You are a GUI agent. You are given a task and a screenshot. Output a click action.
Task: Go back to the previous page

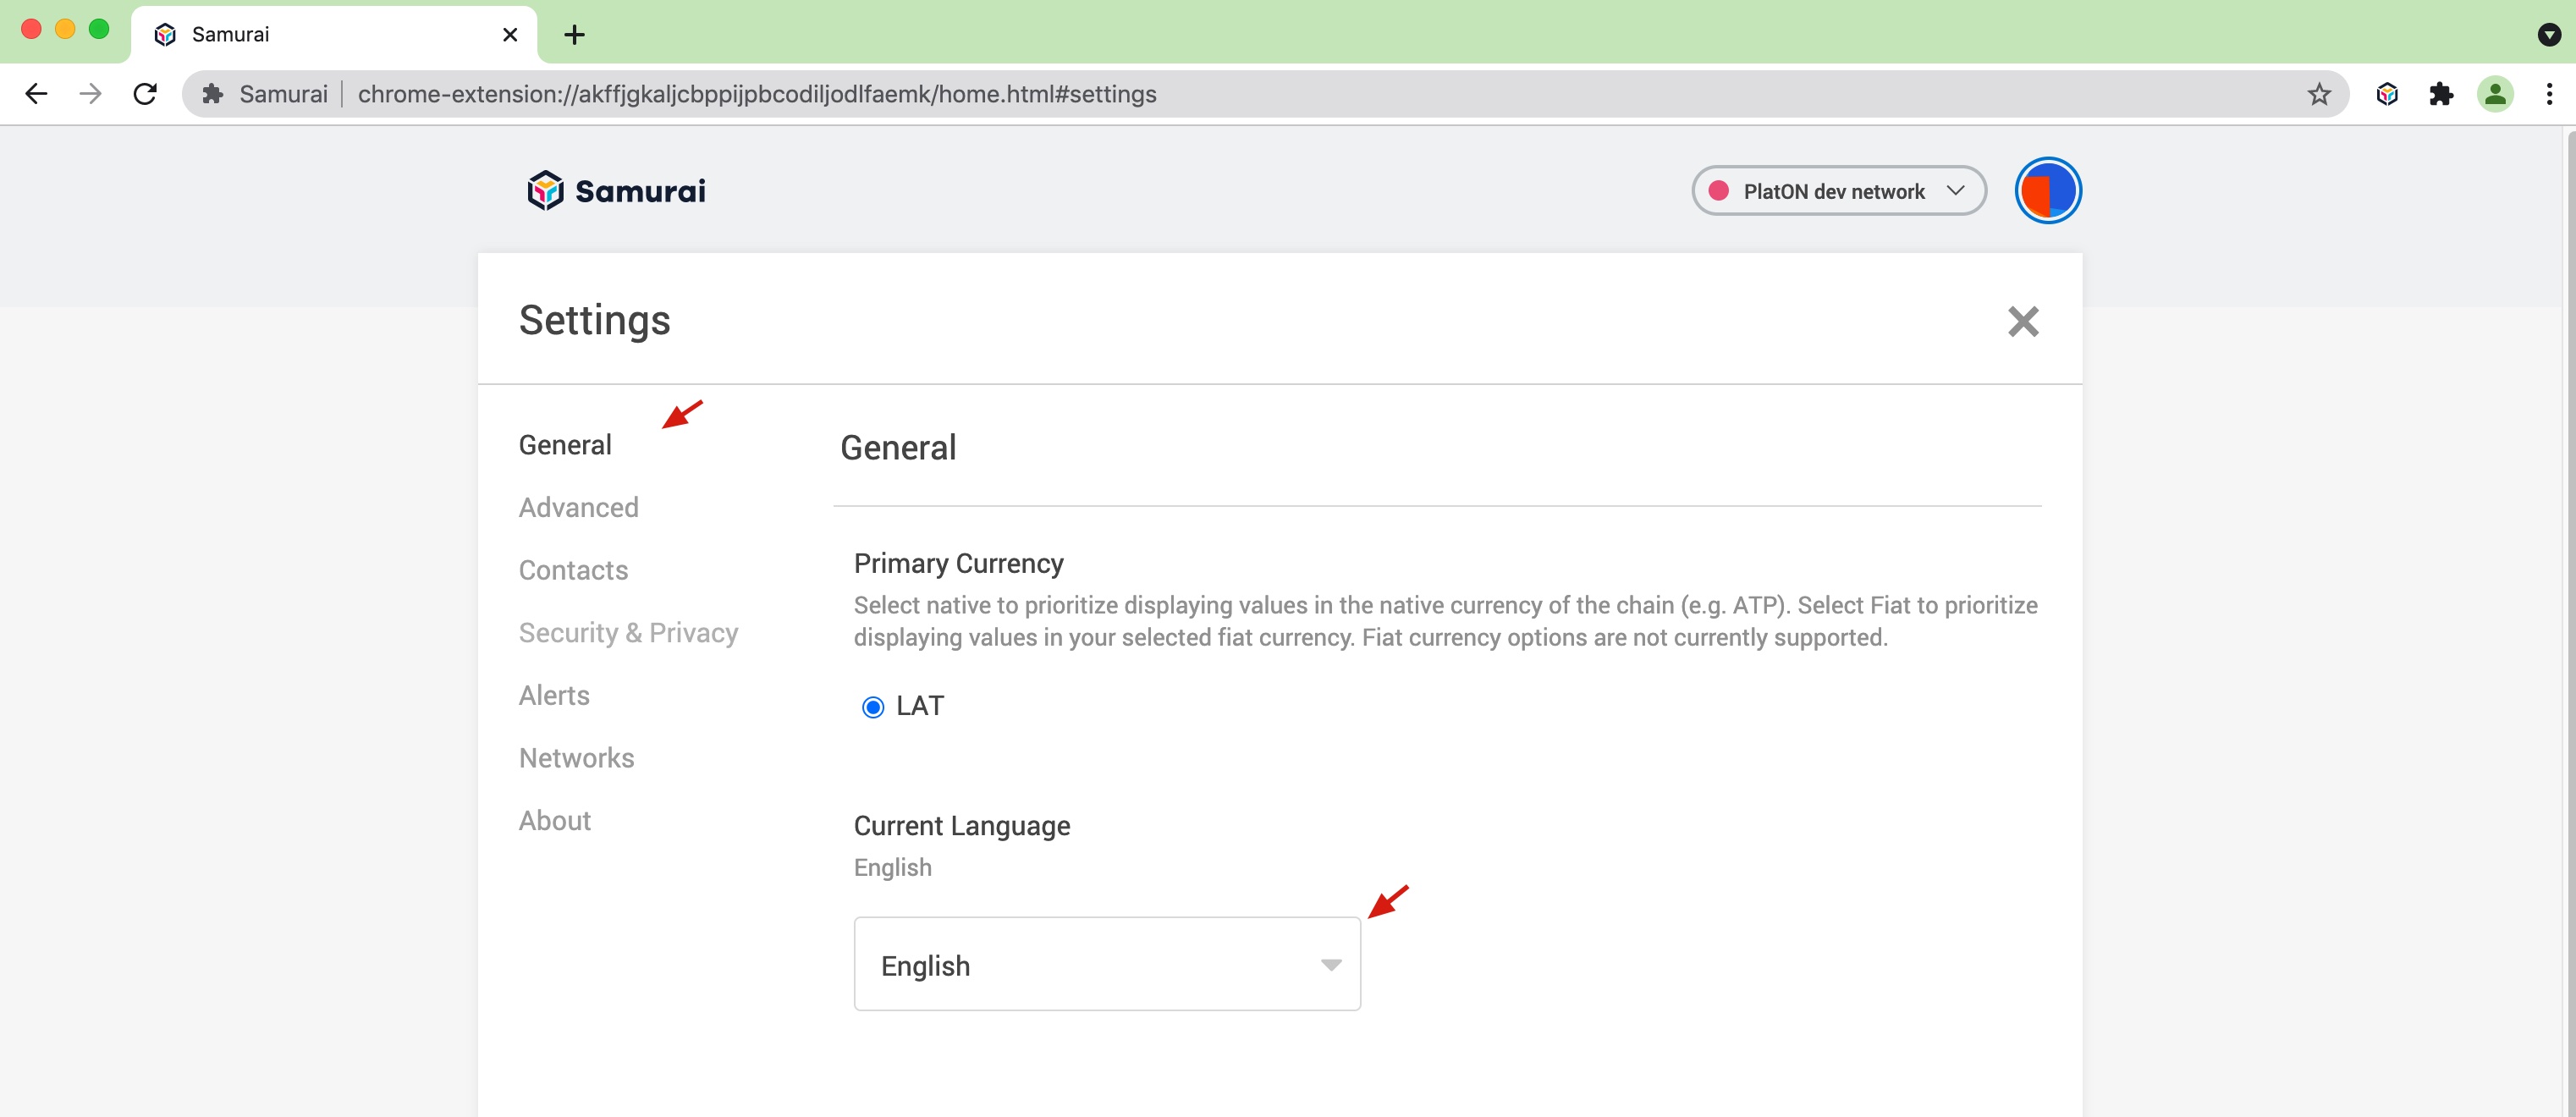36,94
